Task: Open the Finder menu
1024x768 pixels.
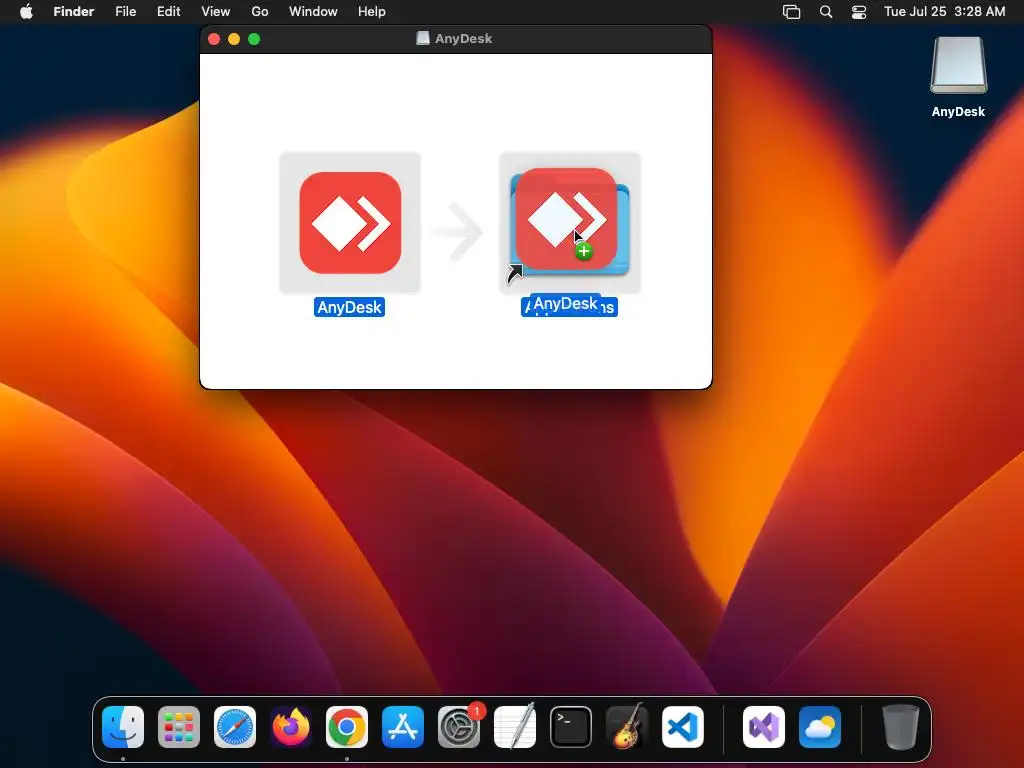Action: [x=74, y=12]
